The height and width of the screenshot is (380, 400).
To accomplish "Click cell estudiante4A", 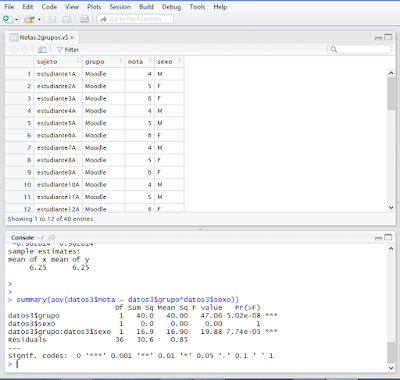I will pyautogui.click(x=58, y=111).
